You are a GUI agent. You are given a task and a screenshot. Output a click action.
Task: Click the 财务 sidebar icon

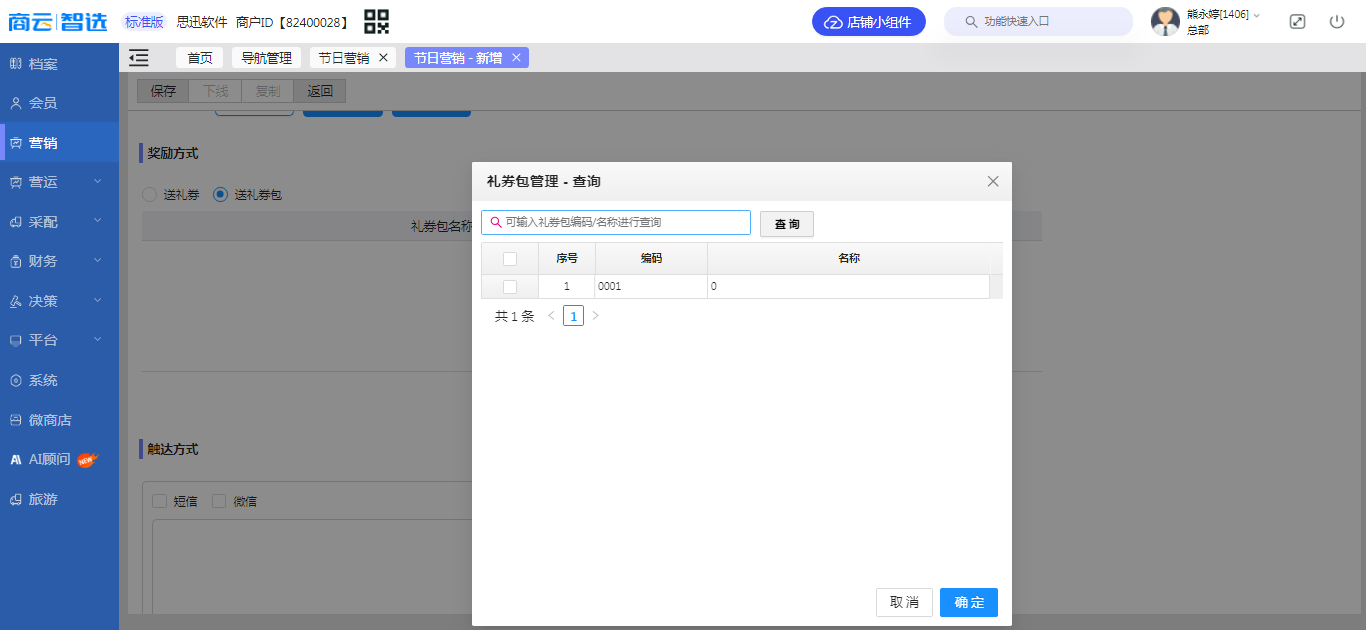[x=16, y=261]
